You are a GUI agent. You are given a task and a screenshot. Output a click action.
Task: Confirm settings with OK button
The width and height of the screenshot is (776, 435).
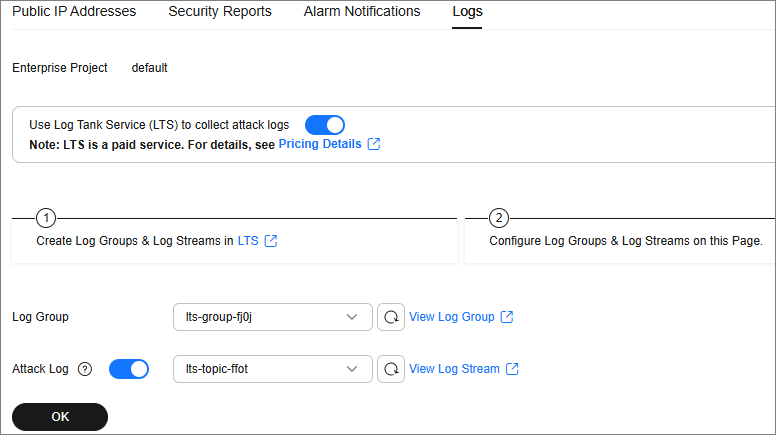click(60, 417)
